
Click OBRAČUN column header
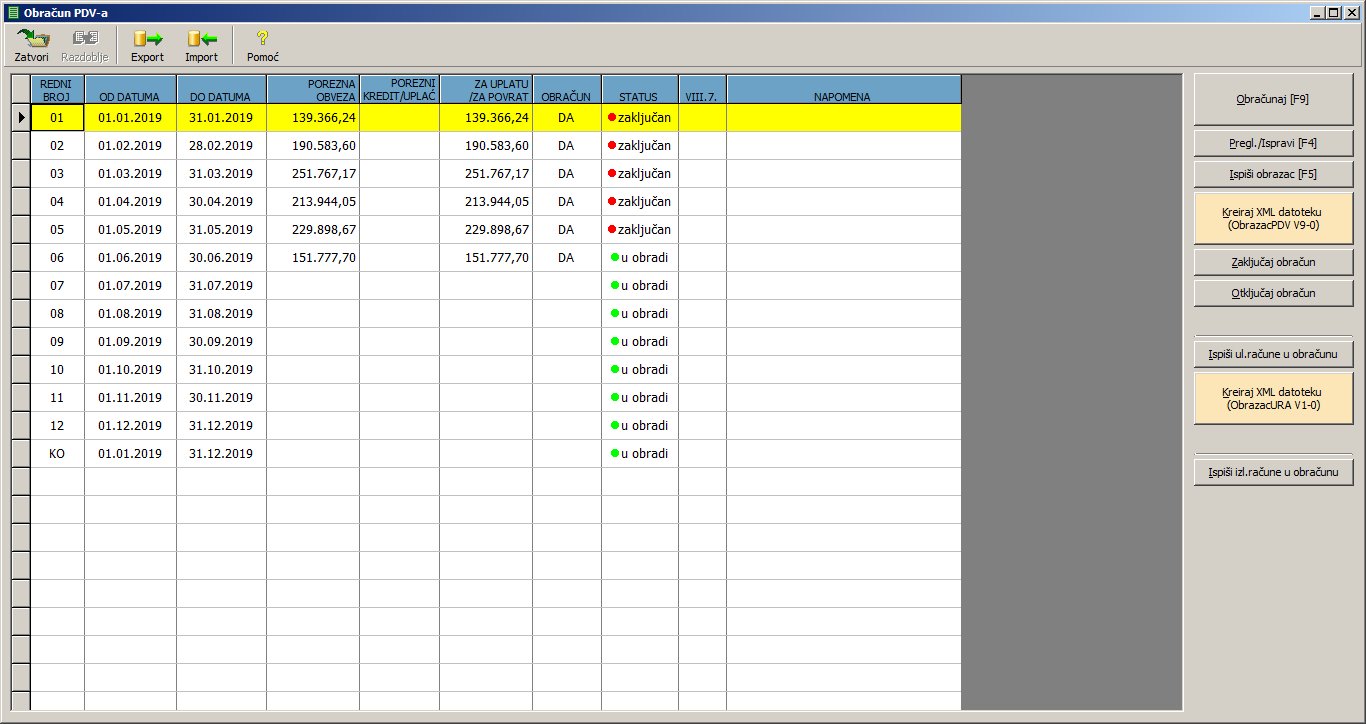[567, 90]
